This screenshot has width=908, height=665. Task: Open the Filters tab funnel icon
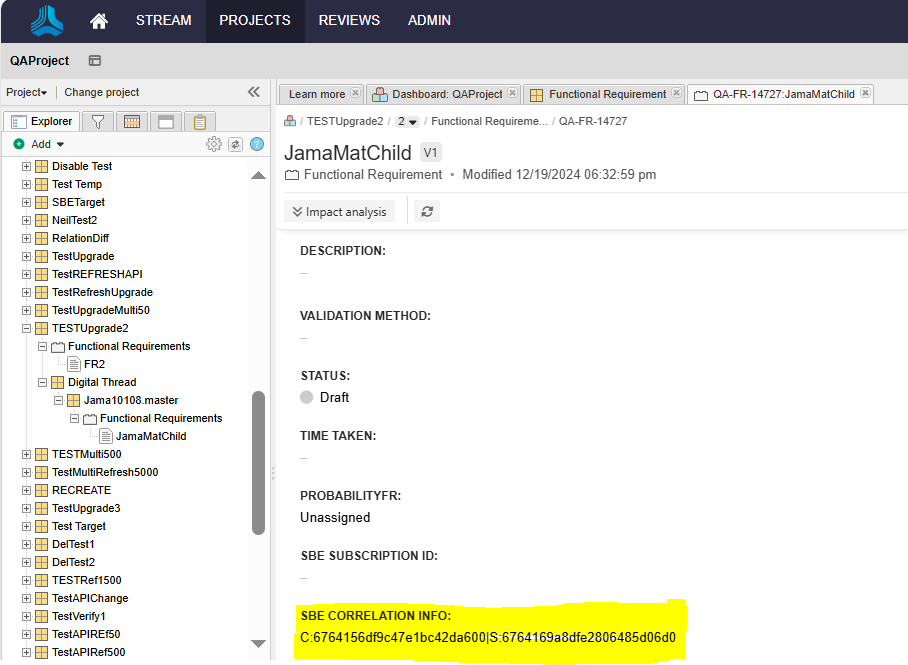click(x=97, y=122)
